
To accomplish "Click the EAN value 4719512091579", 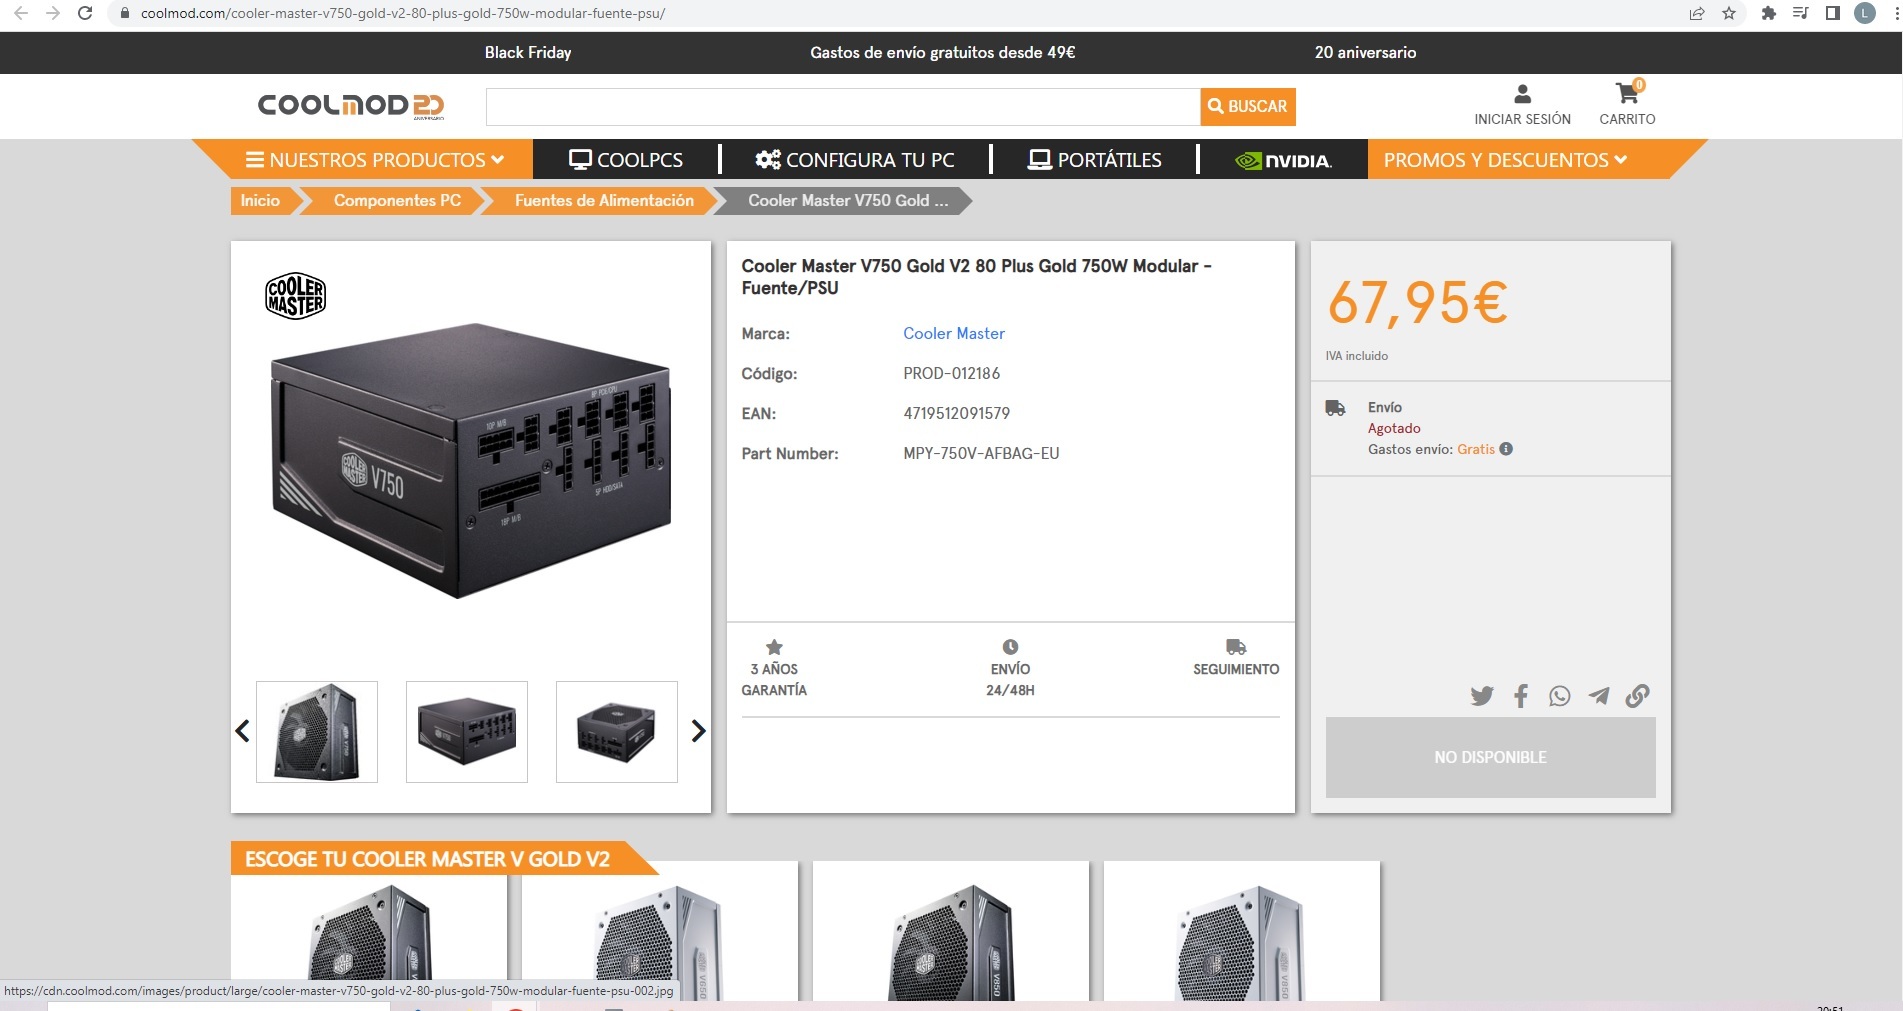I will [956, 413].
